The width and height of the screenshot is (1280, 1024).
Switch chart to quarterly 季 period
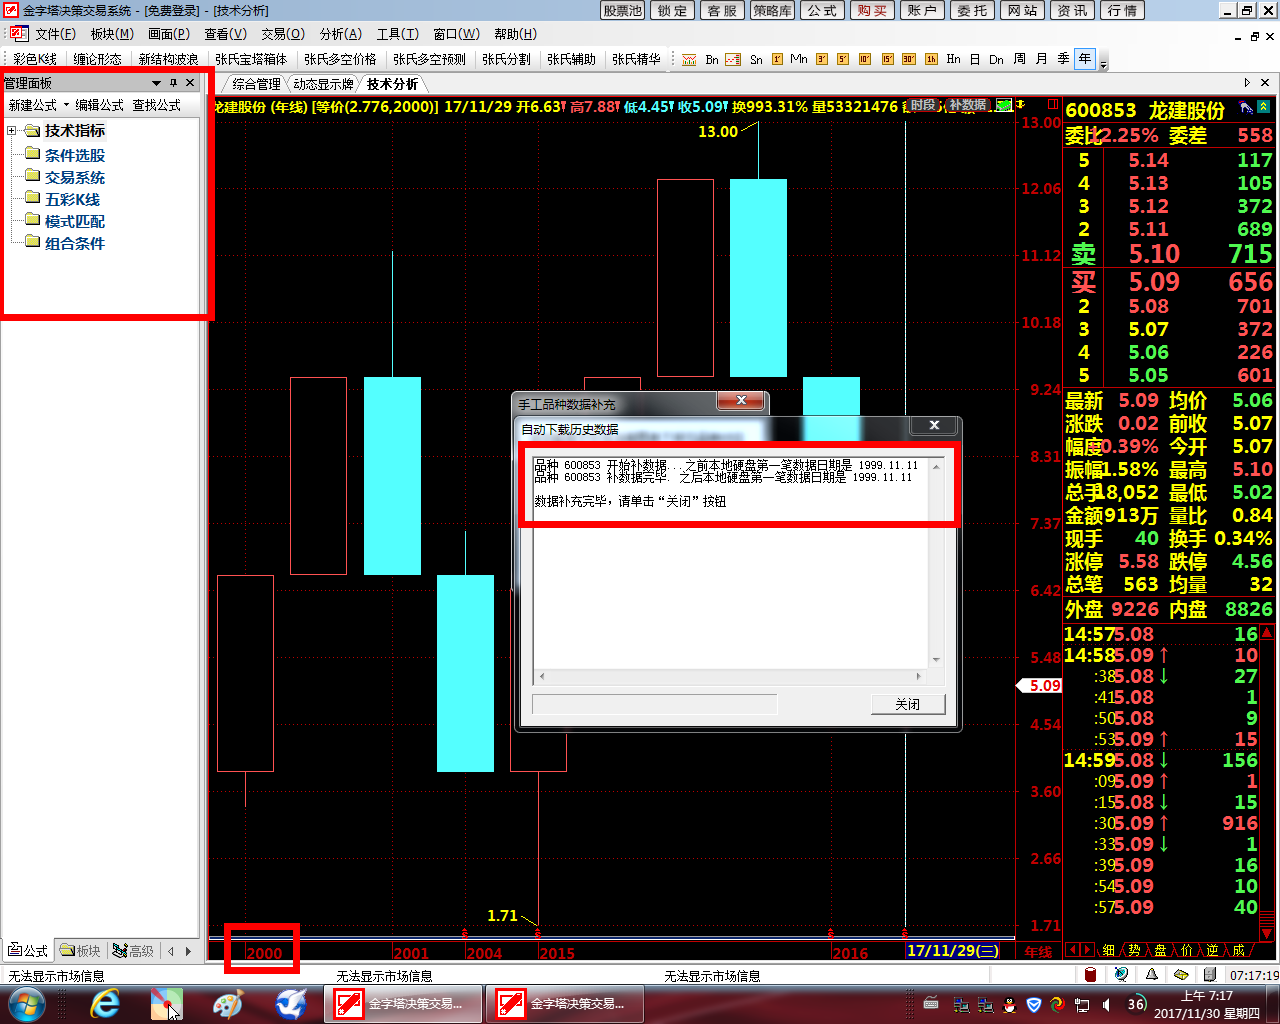point(1063,60)
